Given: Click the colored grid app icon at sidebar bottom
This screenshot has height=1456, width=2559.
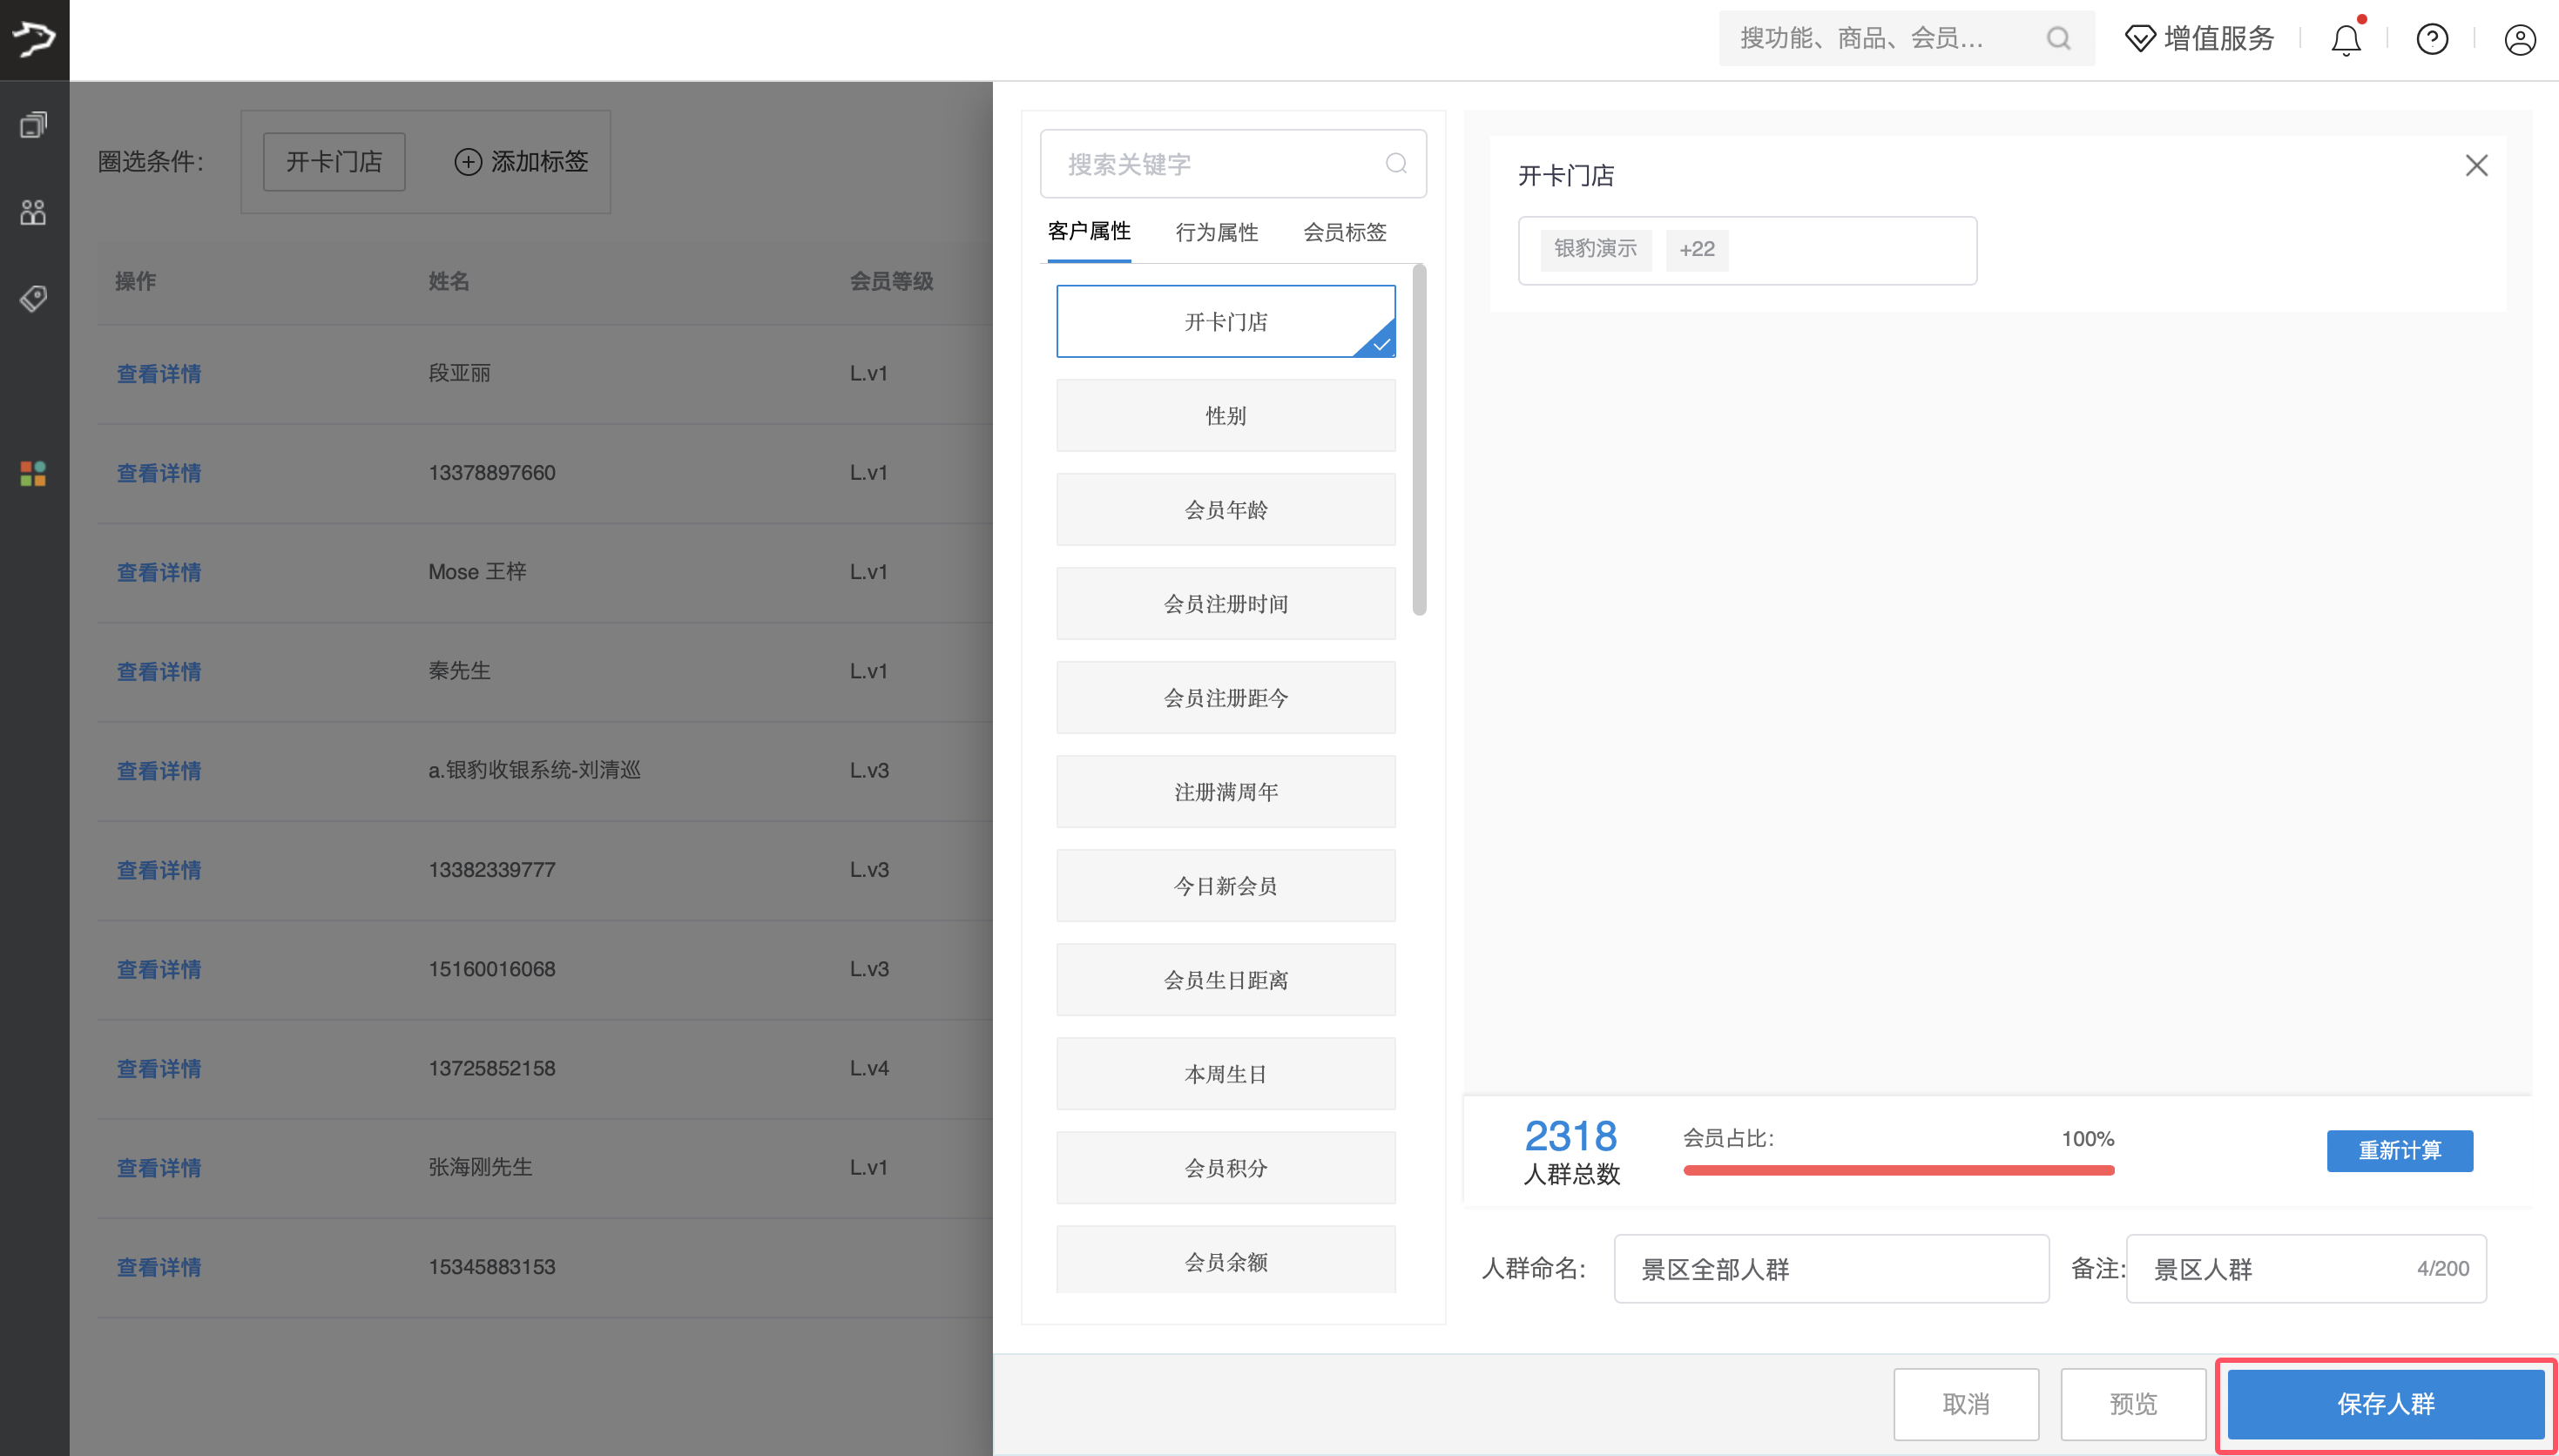Looking at the screenshot, I should [x=31, y=473].
